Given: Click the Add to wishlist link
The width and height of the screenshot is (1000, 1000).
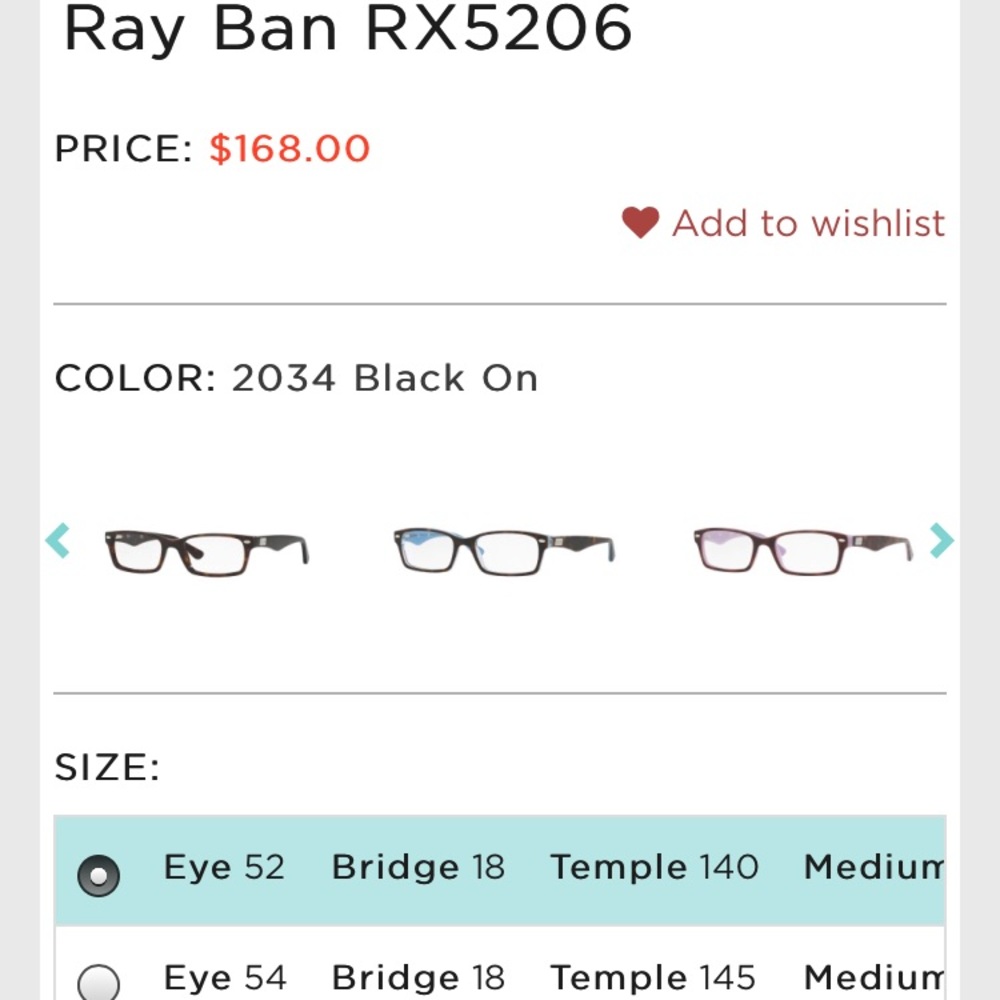Looking at the screenshot, I should point(810,222).
